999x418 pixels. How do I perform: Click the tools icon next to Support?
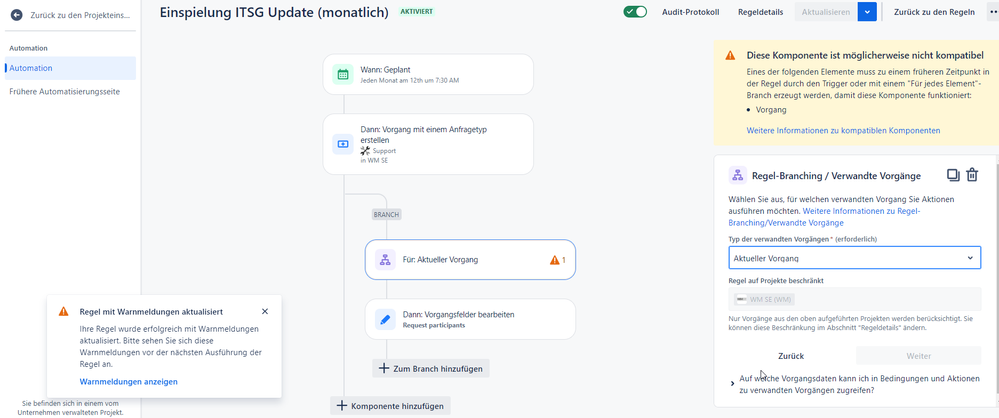(x=365, y=151)
